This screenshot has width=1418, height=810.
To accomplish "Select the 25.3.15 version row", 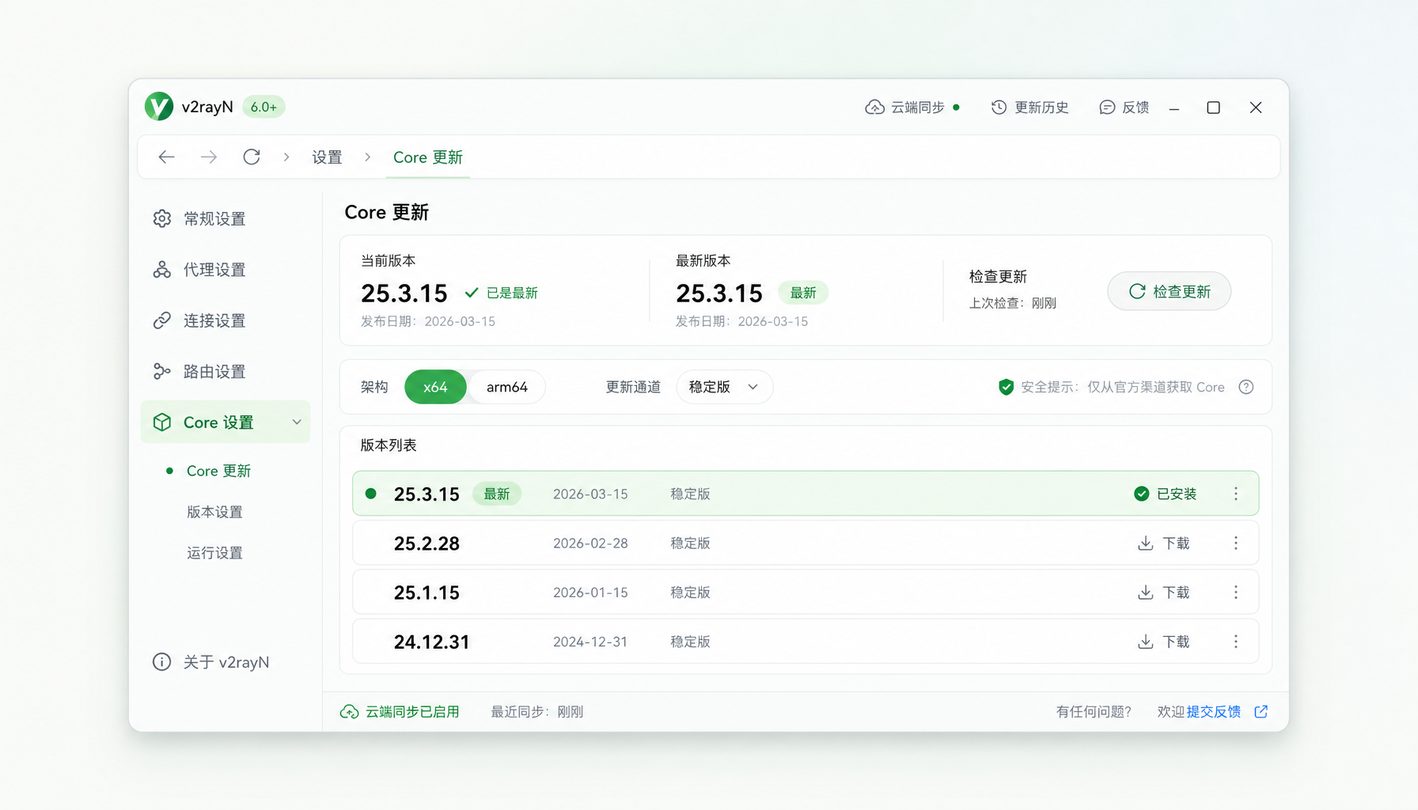I will tap(805, 494).
